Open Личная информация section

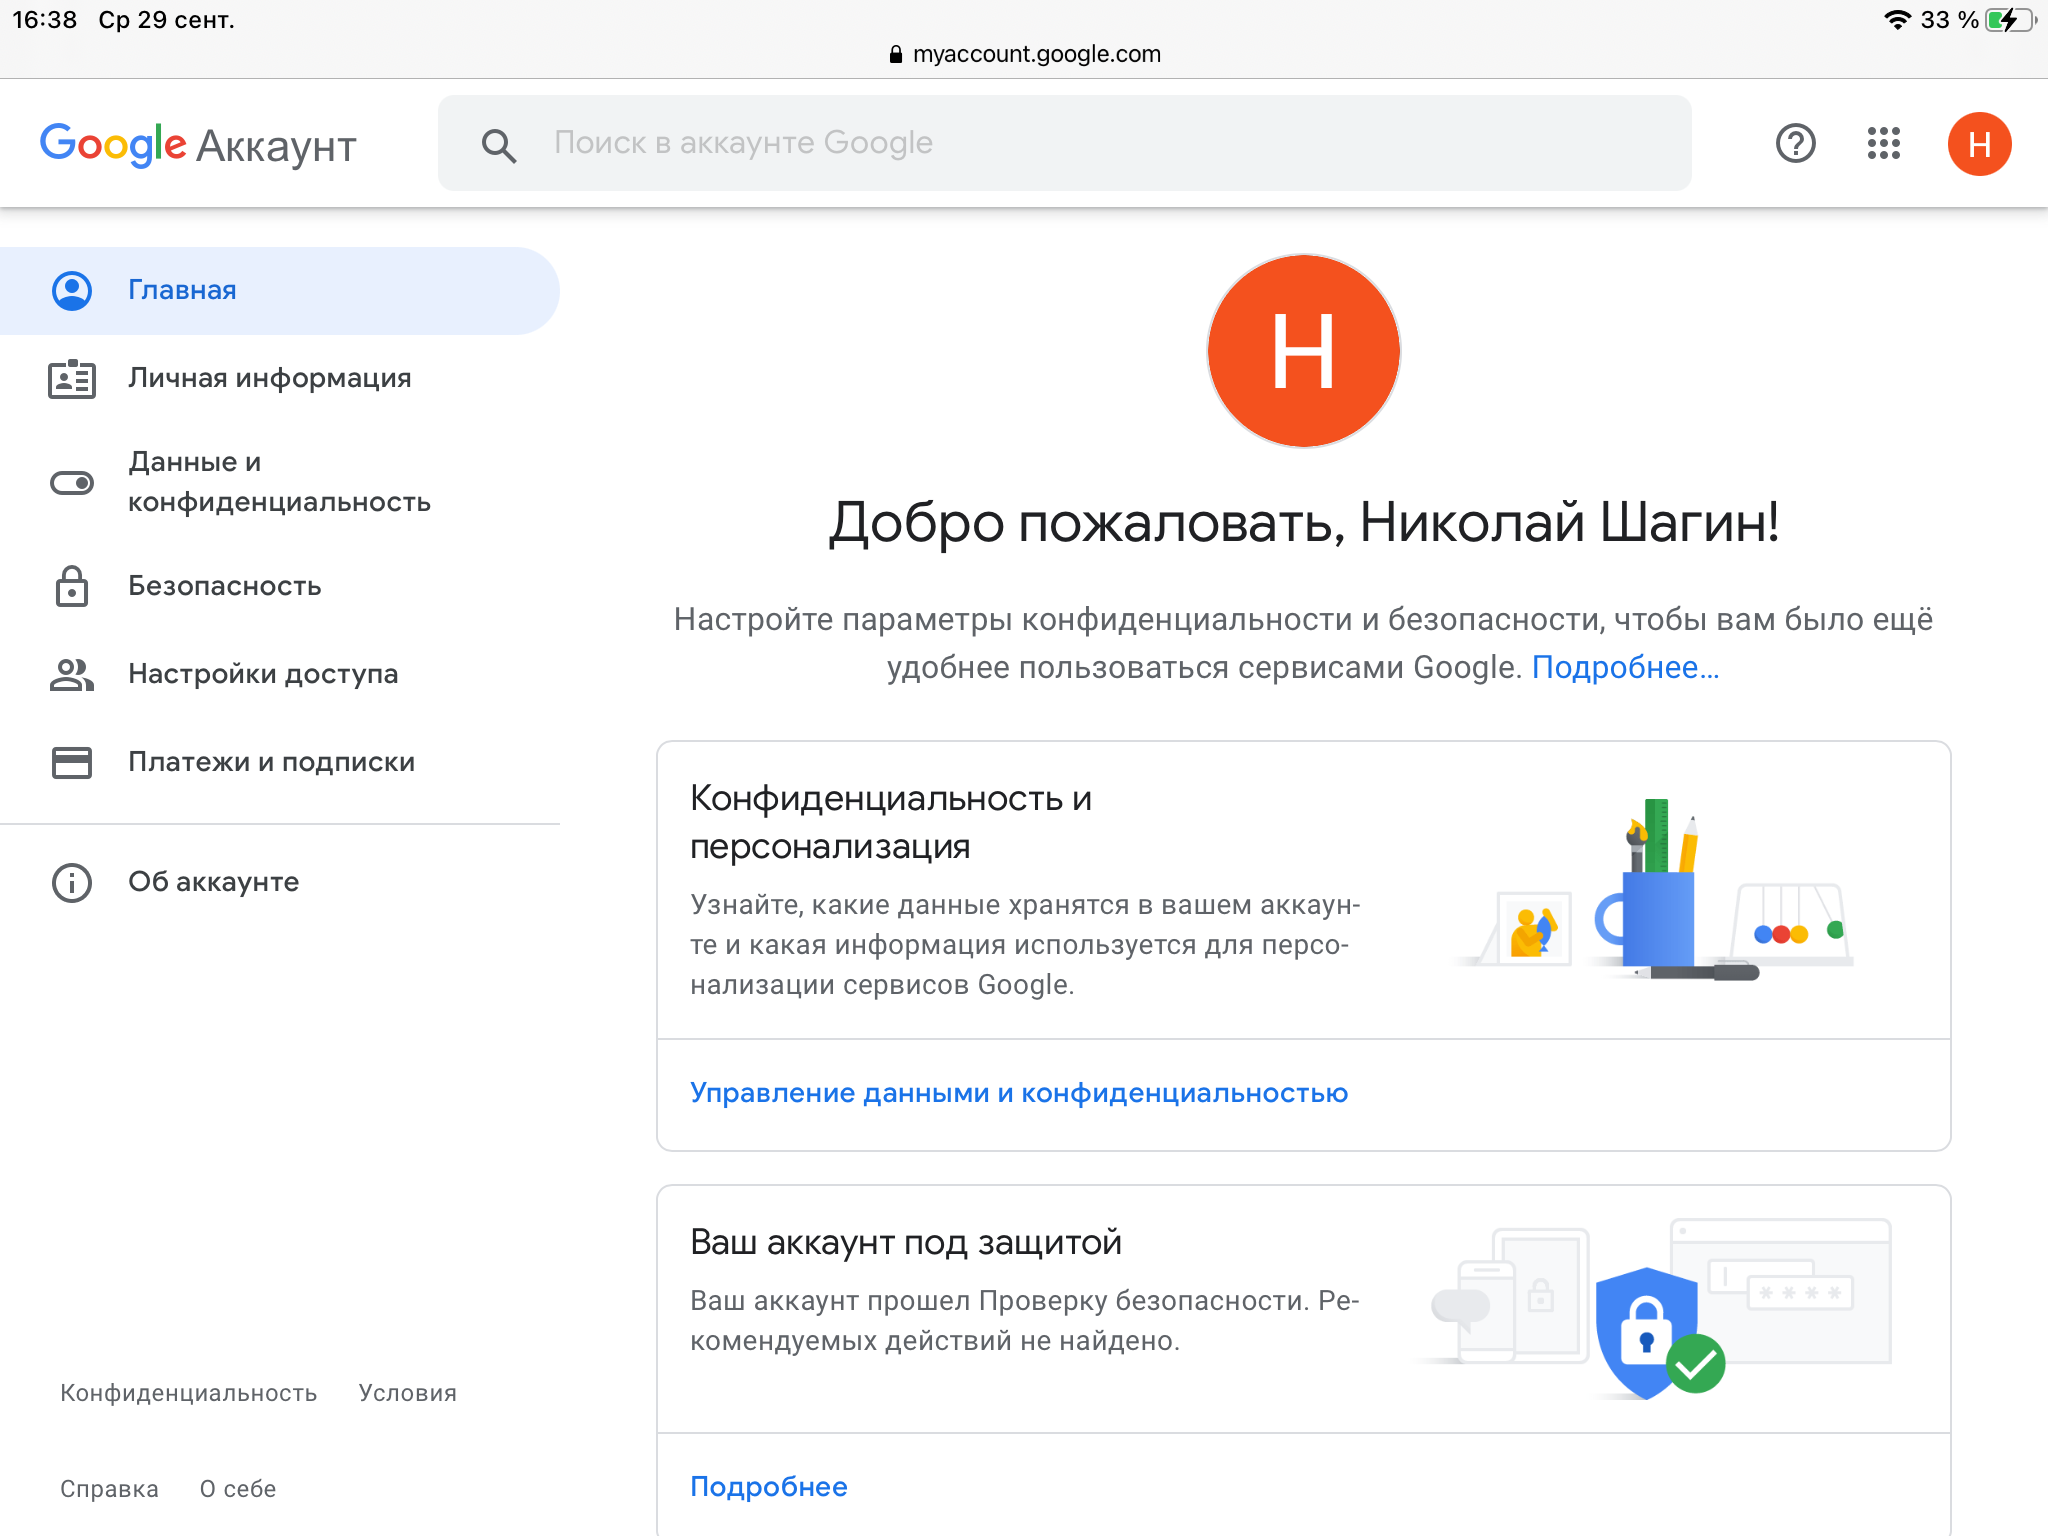tap(279, 379)
